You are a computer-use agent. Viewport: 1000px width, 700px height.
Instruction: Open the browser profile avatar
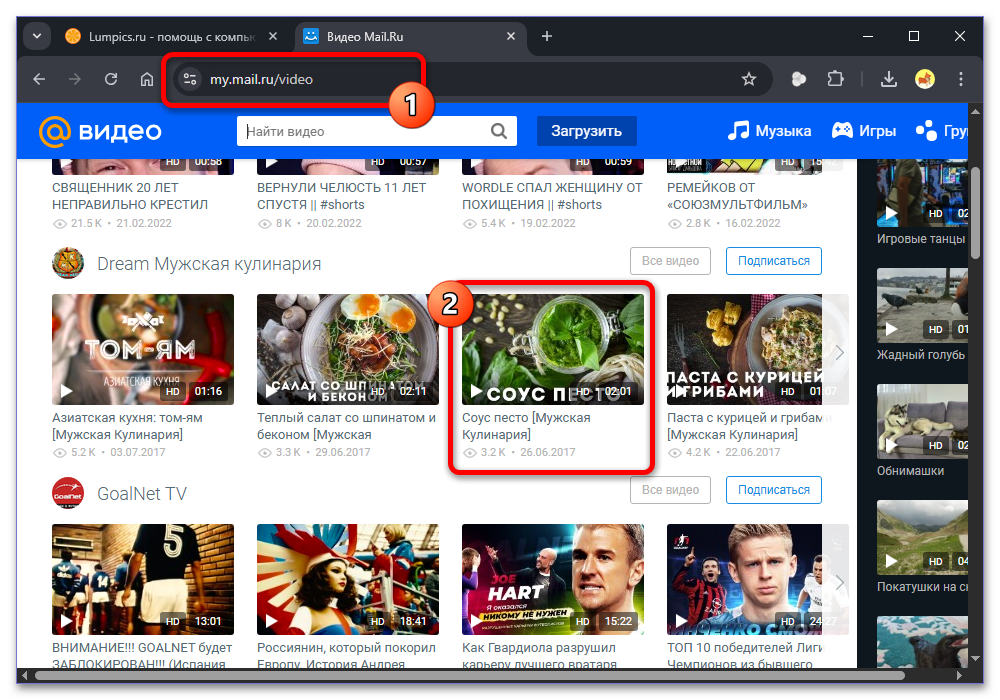[925, 79]
